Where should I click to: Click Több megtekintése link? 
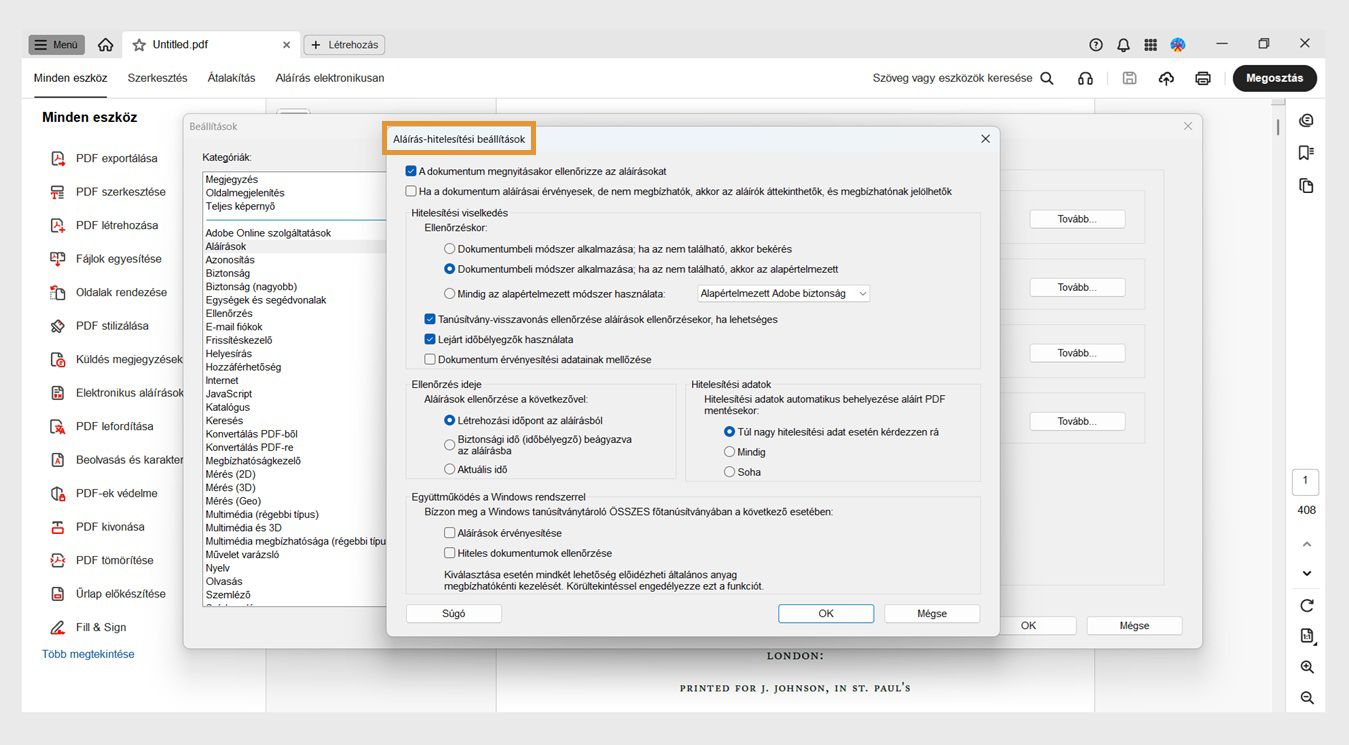[x=88, y=654]
